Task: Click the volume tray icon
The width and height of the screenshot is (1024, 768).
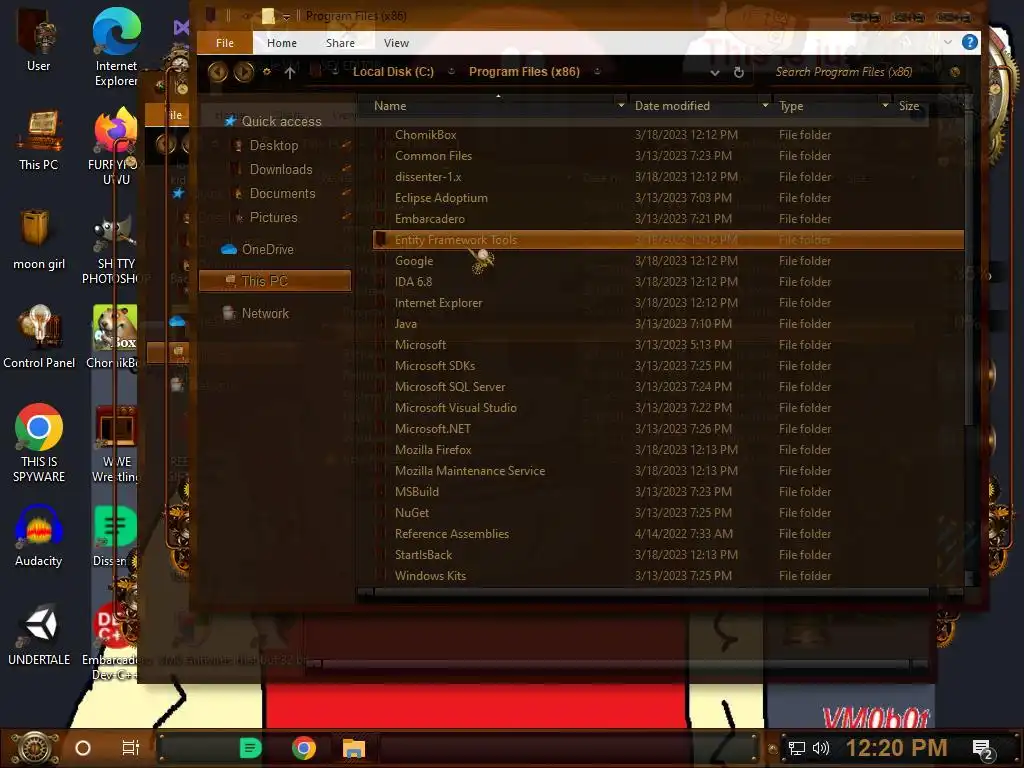Action: tap(820, 748)
